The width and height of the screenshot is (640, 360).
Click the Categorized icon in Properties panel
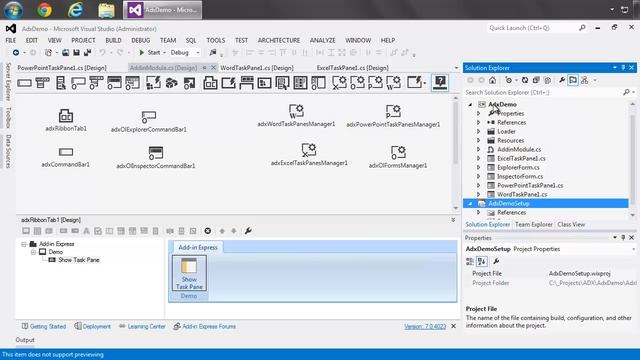click(470, 261)
